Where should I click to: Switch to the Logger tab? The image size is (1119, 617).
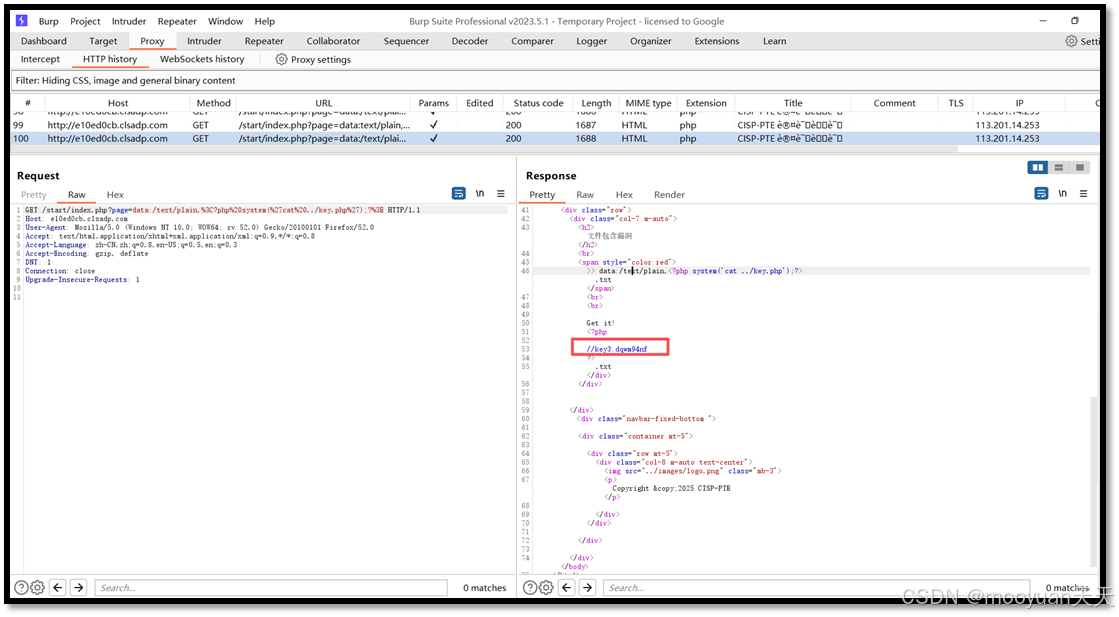592,41
